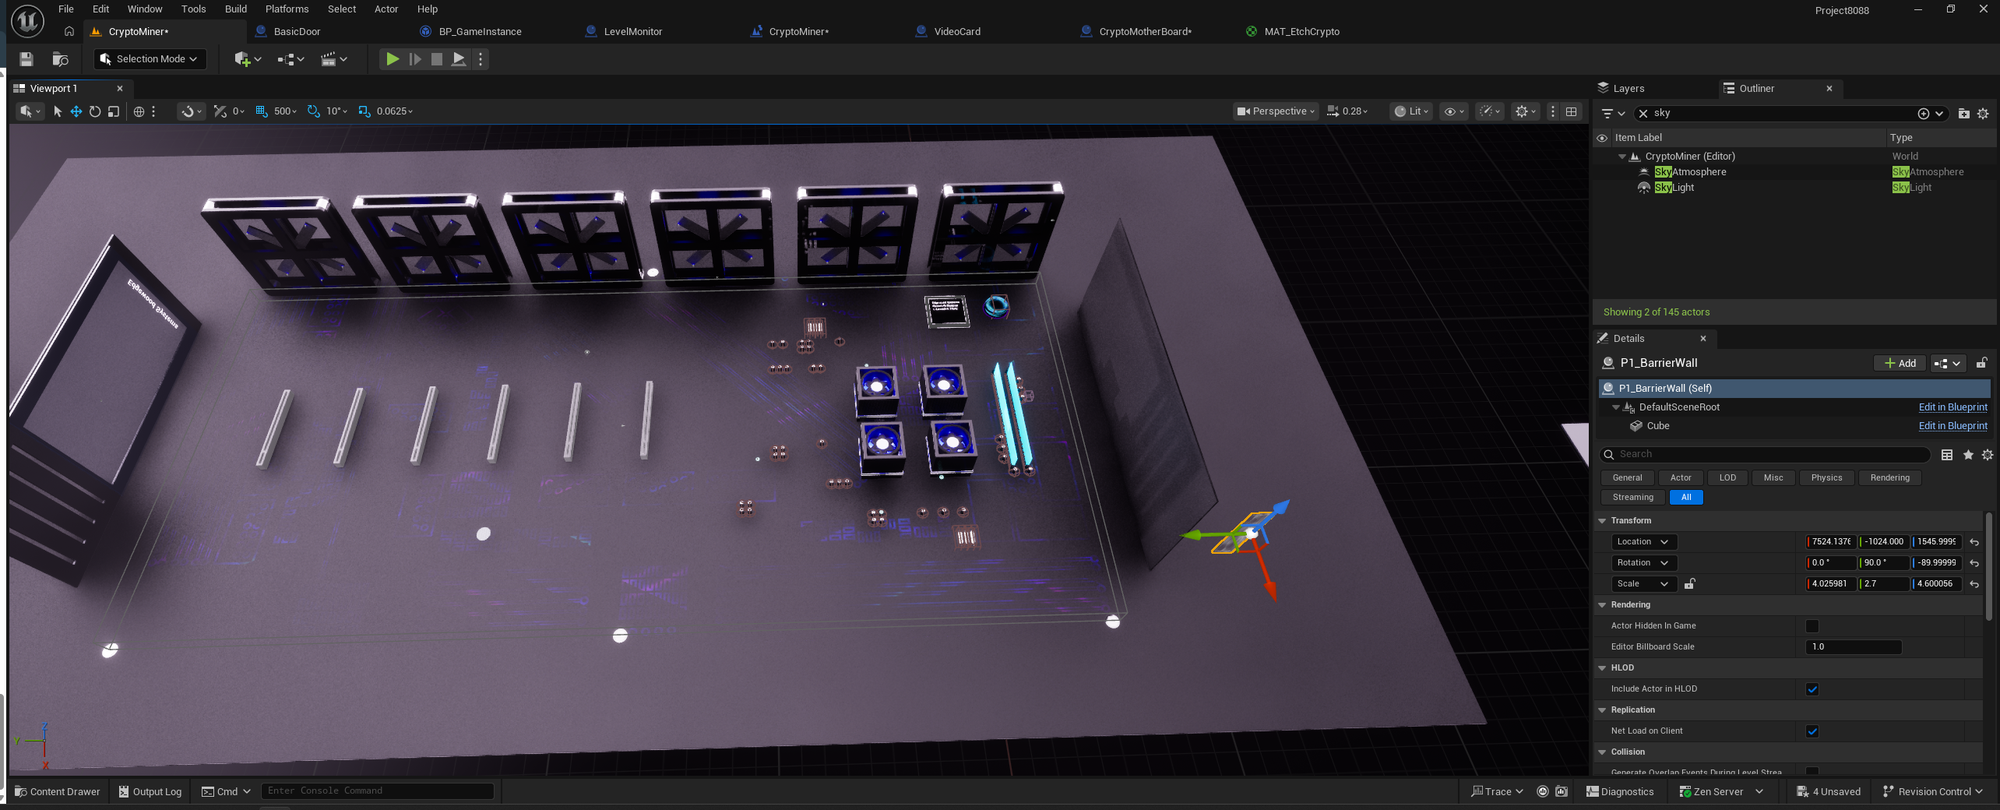This screenshot has width=2000, height=810.
Task: Toggle Actor Hidden In Game checkbox
Action: click(x=1812, y=626)
